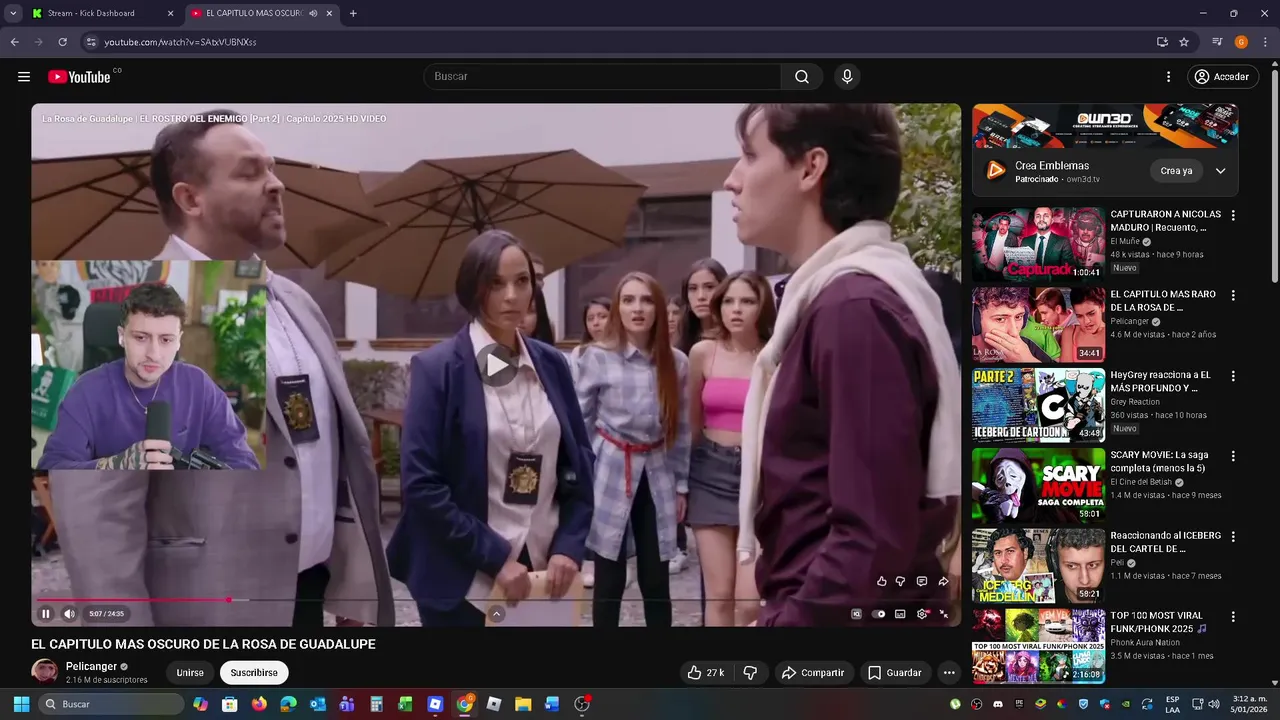Open HeyGrey reacciona ICEBERG DE CARTOON thumbnail

[x=1038, y=405]
